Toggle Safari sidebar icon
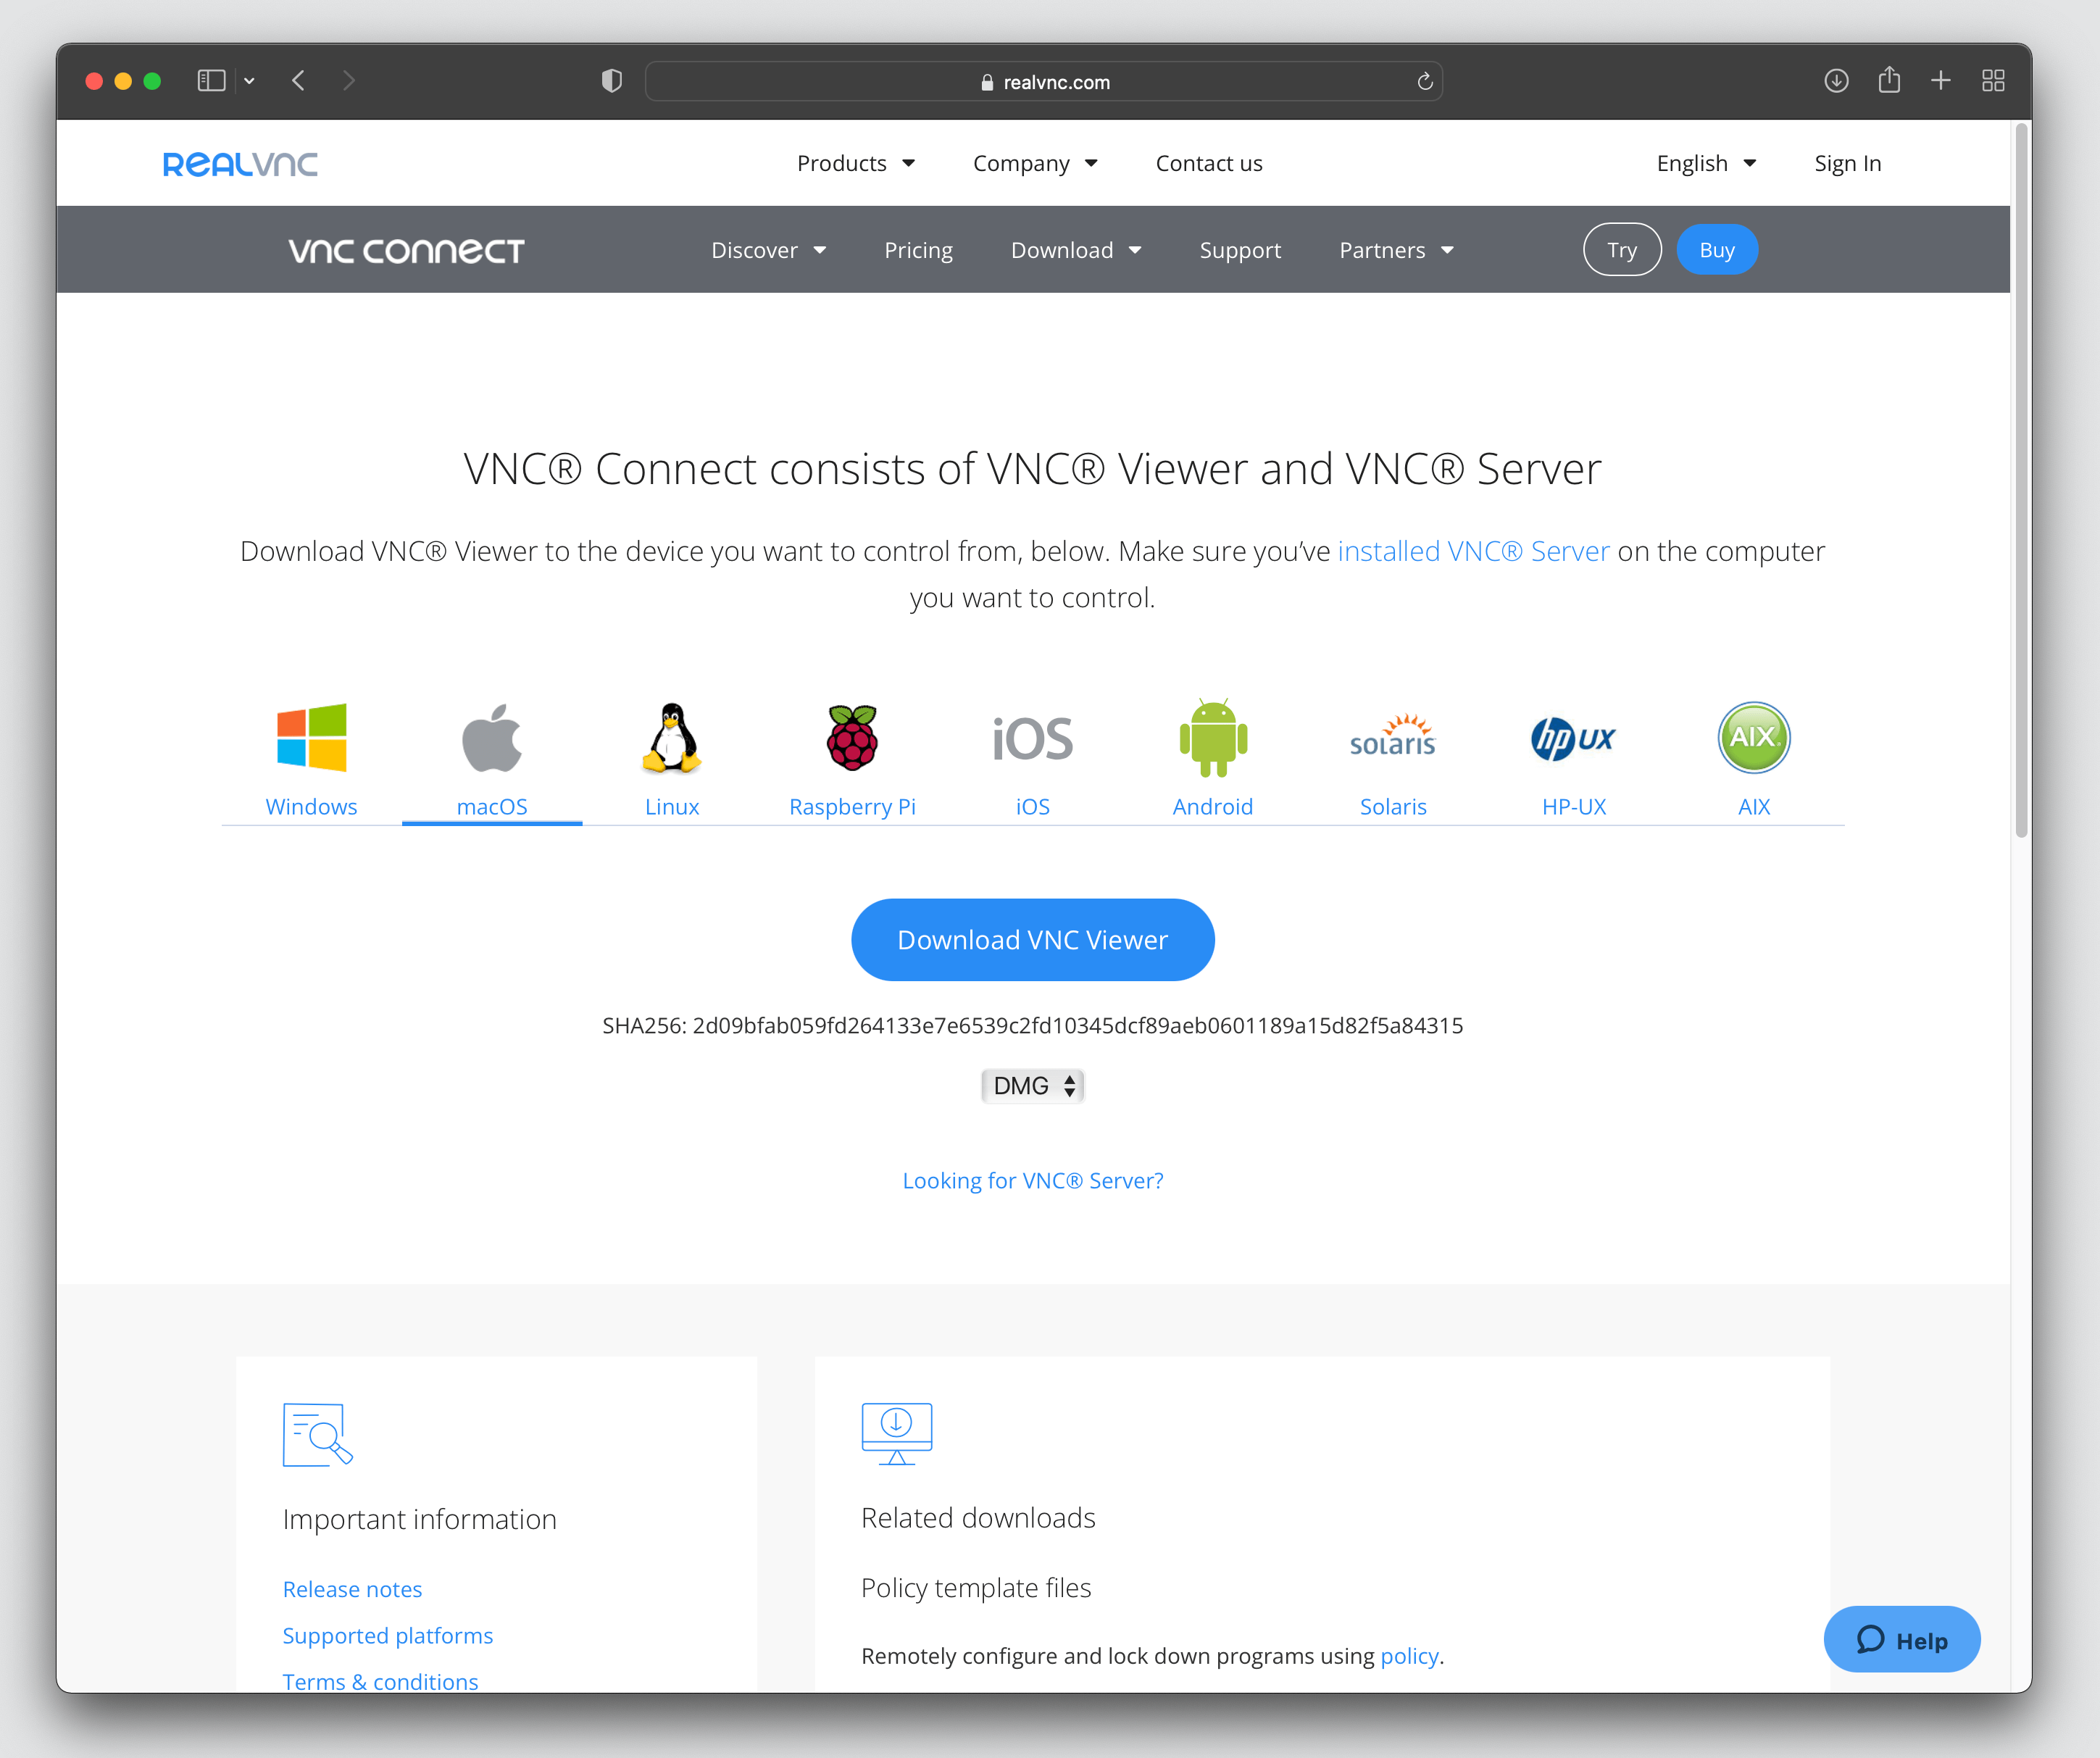The width and height of the screenshot is (2100, 1758). click(x=211, y=81)
